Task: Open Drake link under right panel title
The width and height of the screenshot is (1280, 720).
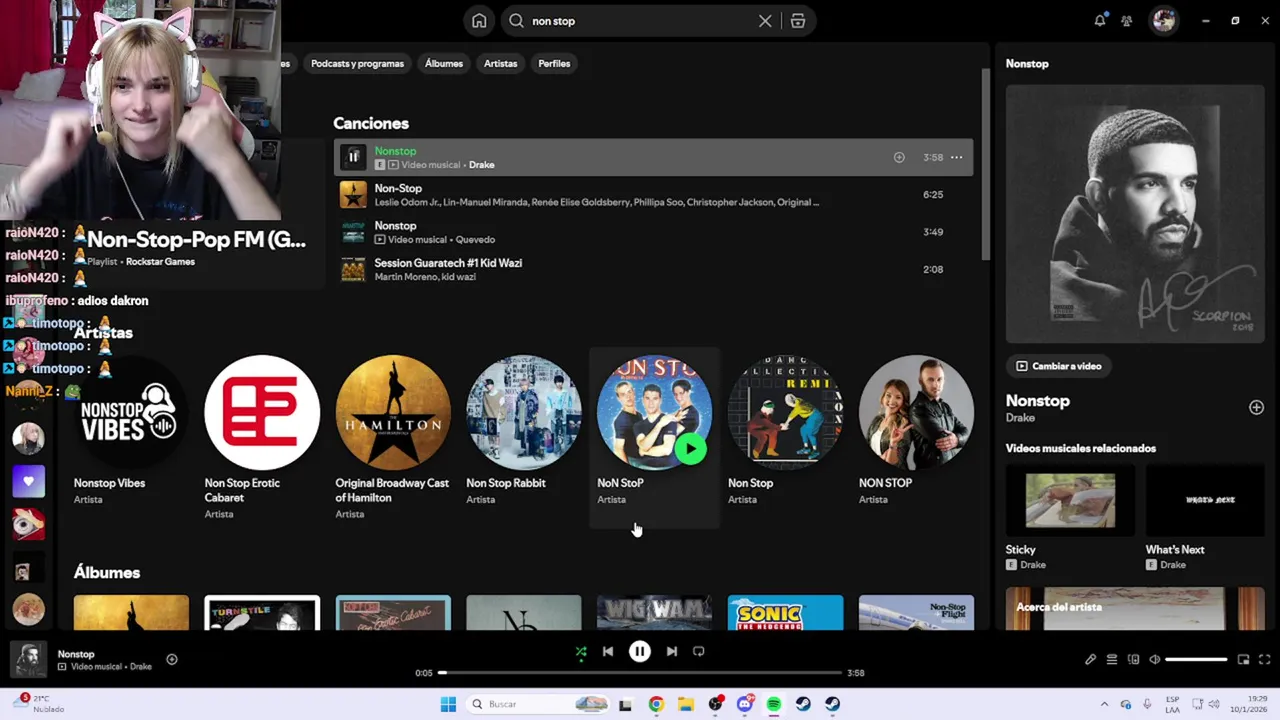Action: click(1020, 418)
